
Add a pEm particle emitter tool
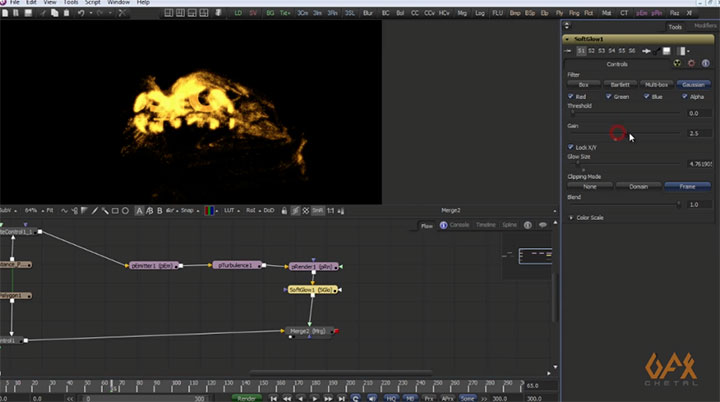pyautogui.click(x=641, y=13)
